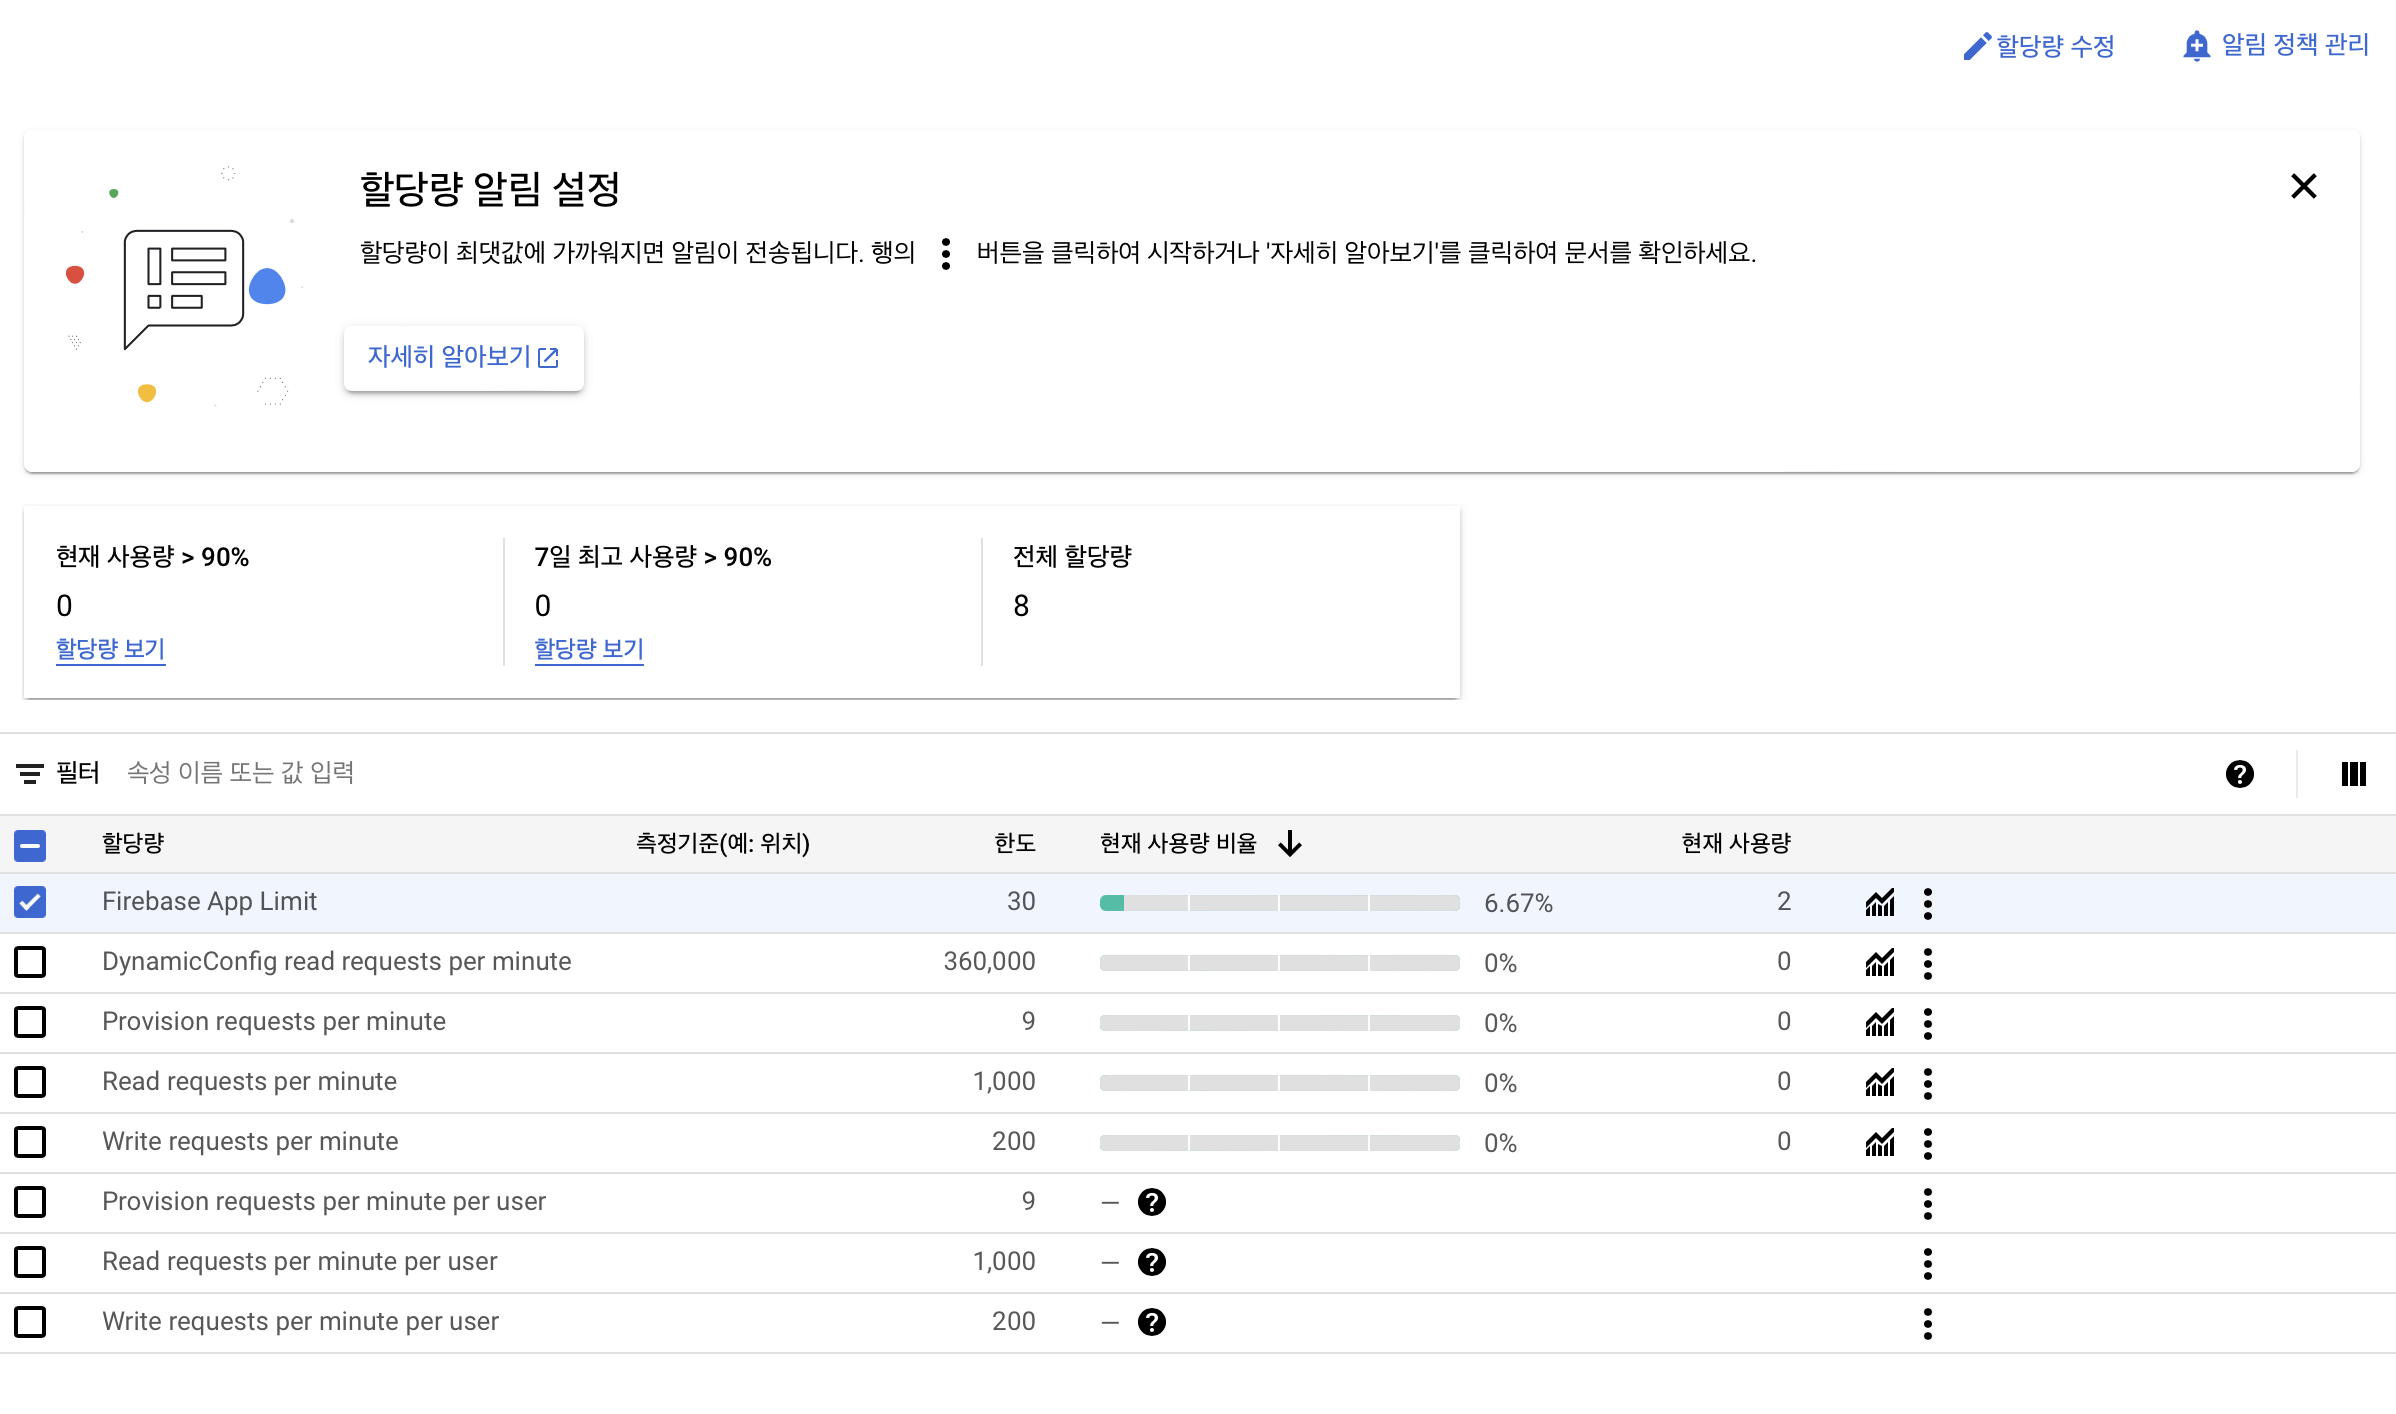Sort by 현재 사용량 비율 column header
This screenshot has width=2396, height=1414.
1178,843
